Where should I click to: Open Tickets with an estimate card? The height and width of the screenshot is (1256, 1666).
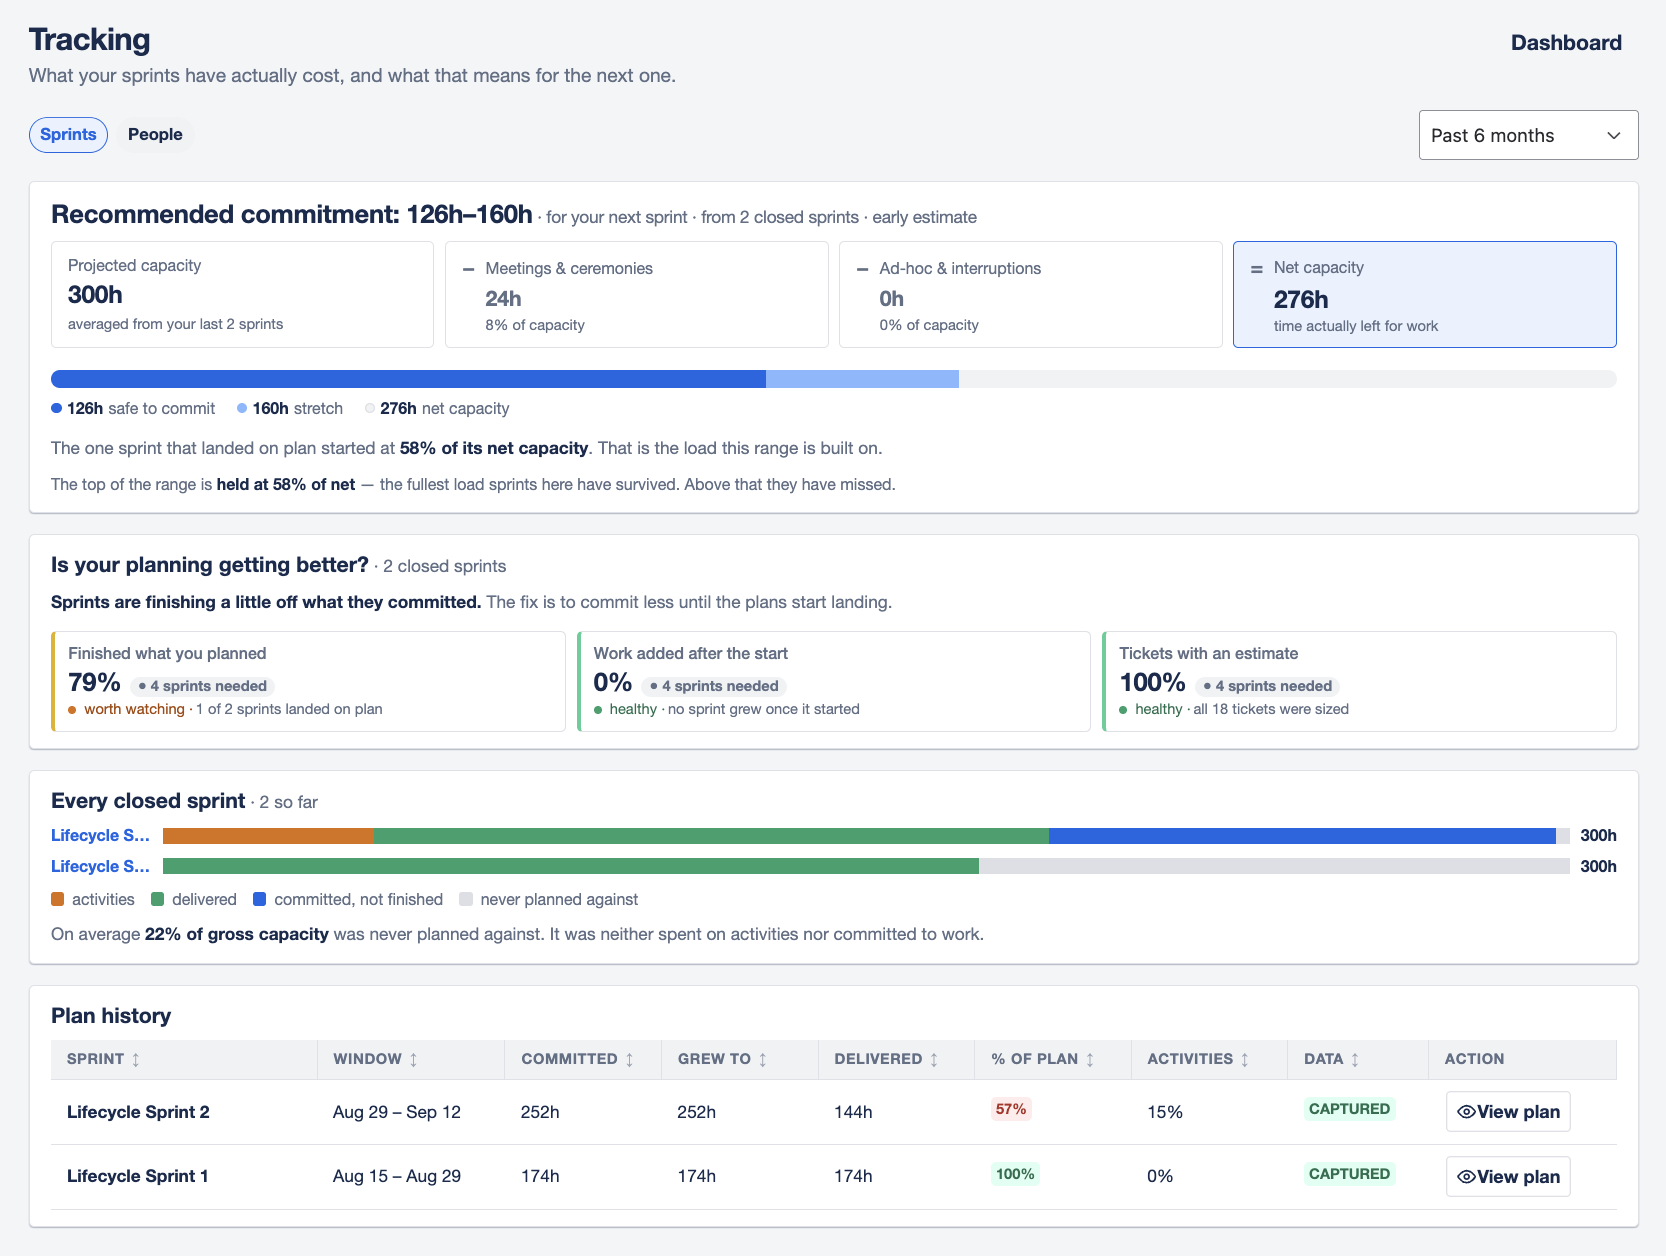point(1359,681)
